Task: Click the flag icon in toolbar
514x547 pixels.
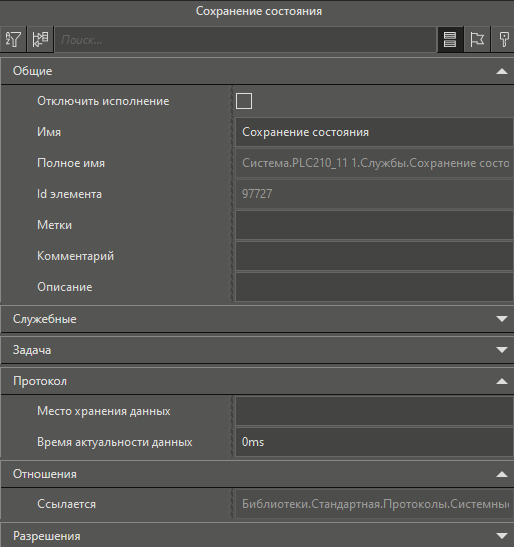Action: [x=477, y=39]
